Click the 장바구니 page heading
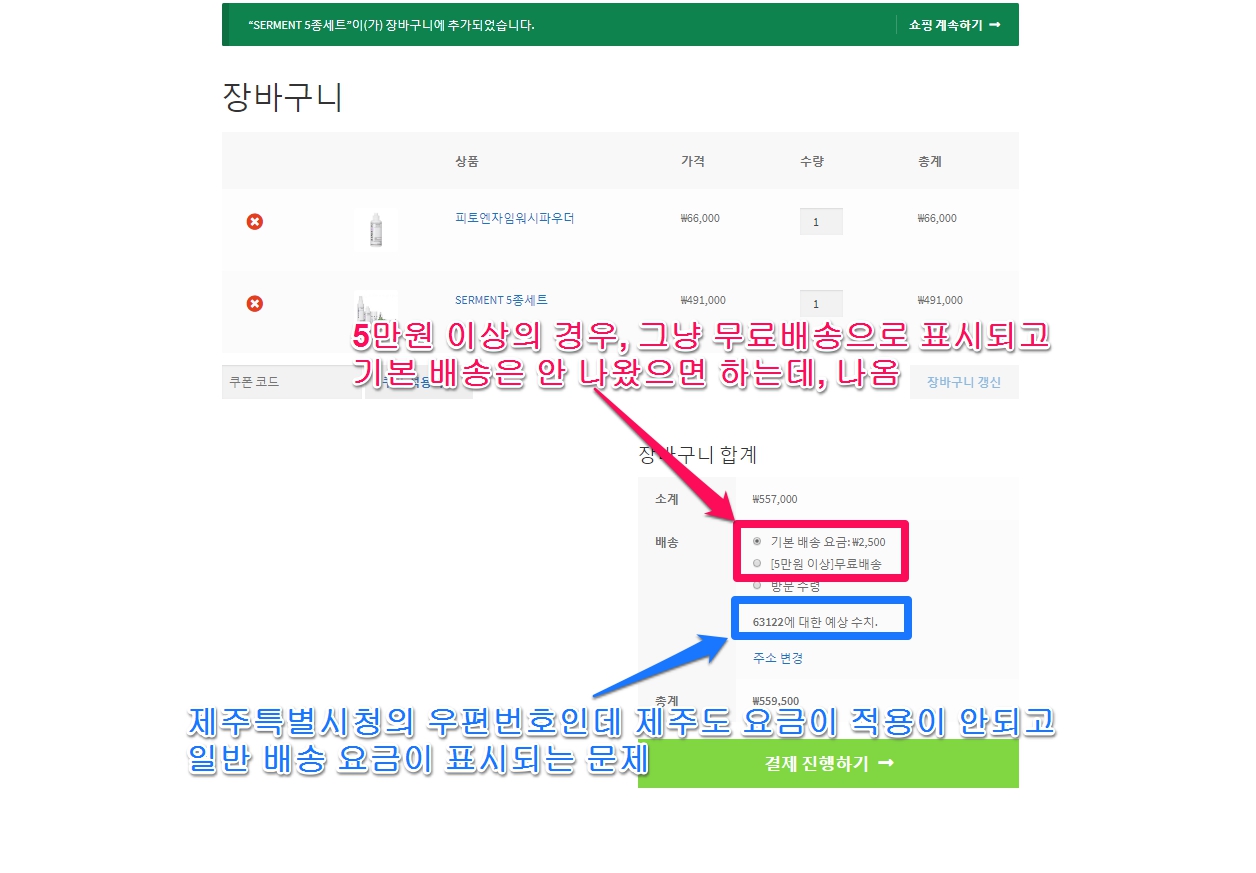The height and width of the screenshot is (873, 1256). [282, 98]
